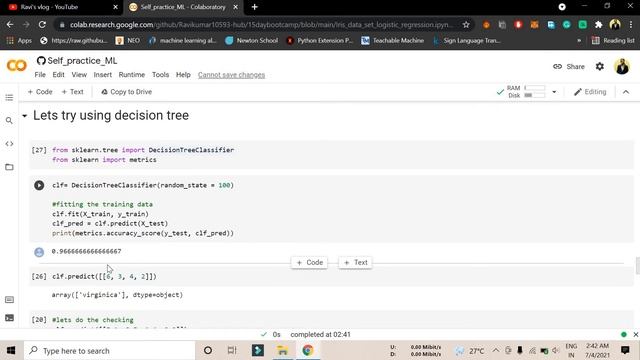Add a code cell from the top toolbar

(x=40, y=92)
